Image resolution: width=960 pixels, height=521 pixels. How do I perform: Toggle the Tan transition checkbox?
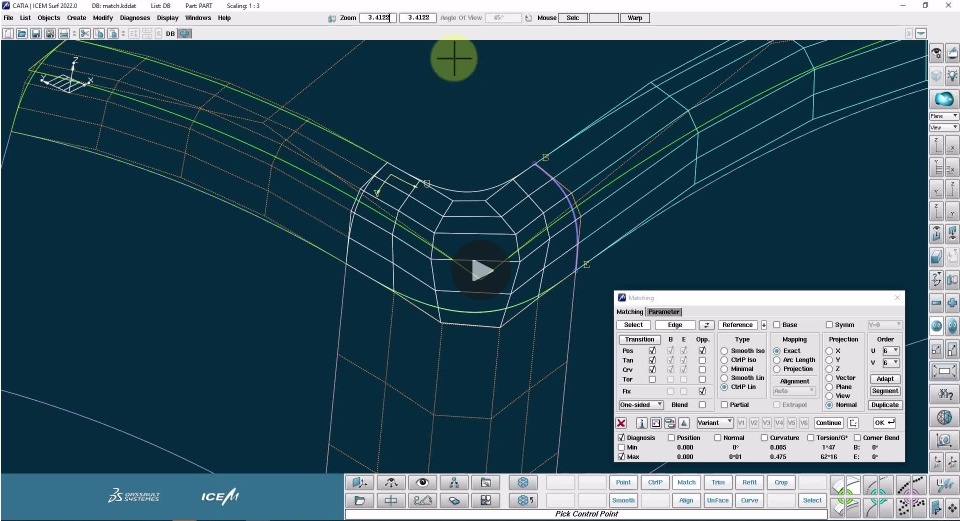tap(652, 361)
